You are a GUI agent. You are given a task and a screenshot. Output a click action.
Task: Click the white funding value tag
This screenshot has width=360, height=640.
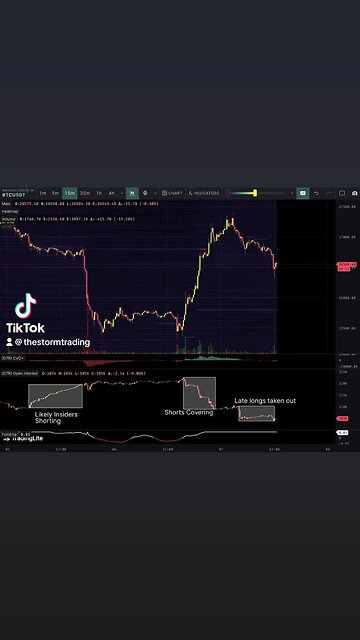tap(342, 433)
